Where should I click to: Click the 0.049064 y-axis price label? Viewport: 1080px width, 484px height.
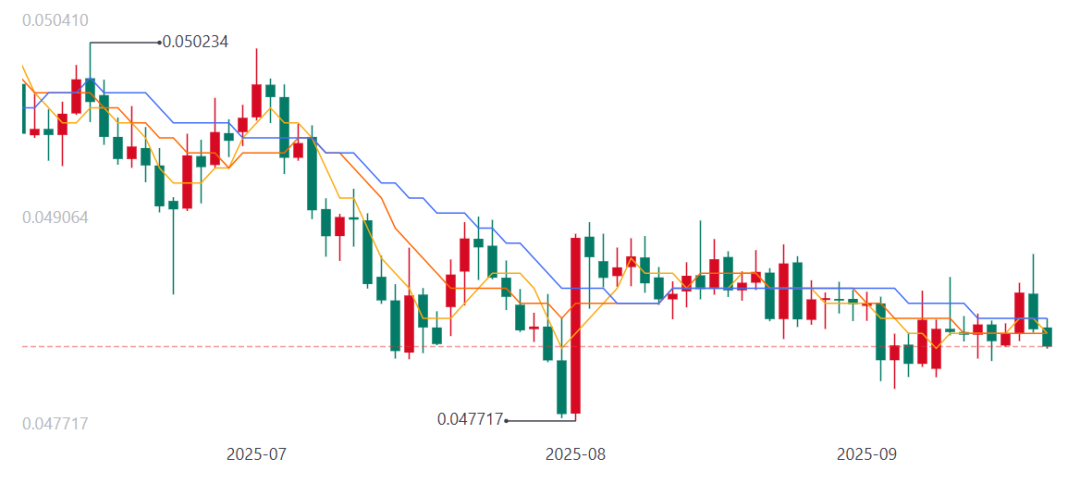[x=55, y=217]
